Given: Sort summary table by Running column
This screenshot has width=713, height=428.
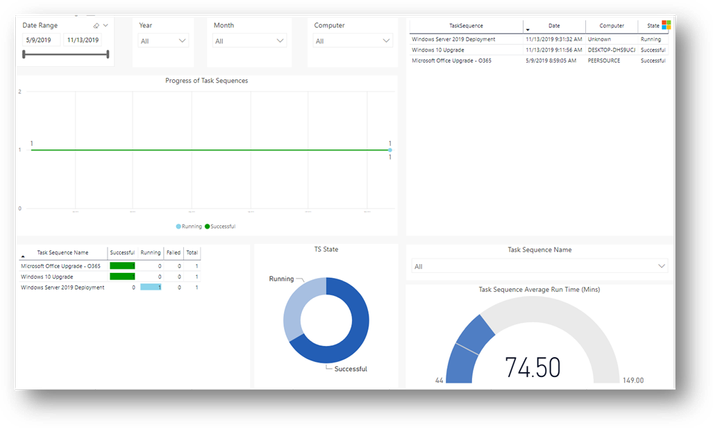Looking at the screenshot, I should pos(151,252).
